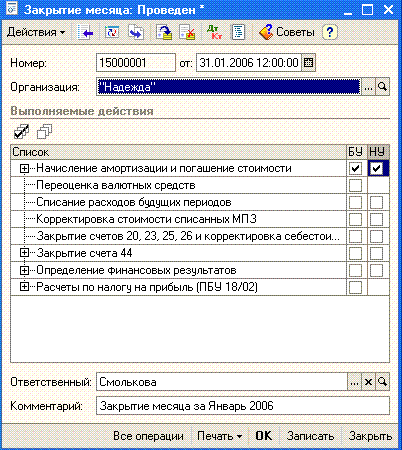
Task: Check БУ for Закрытие счета 44
Action: coord(355,253)
